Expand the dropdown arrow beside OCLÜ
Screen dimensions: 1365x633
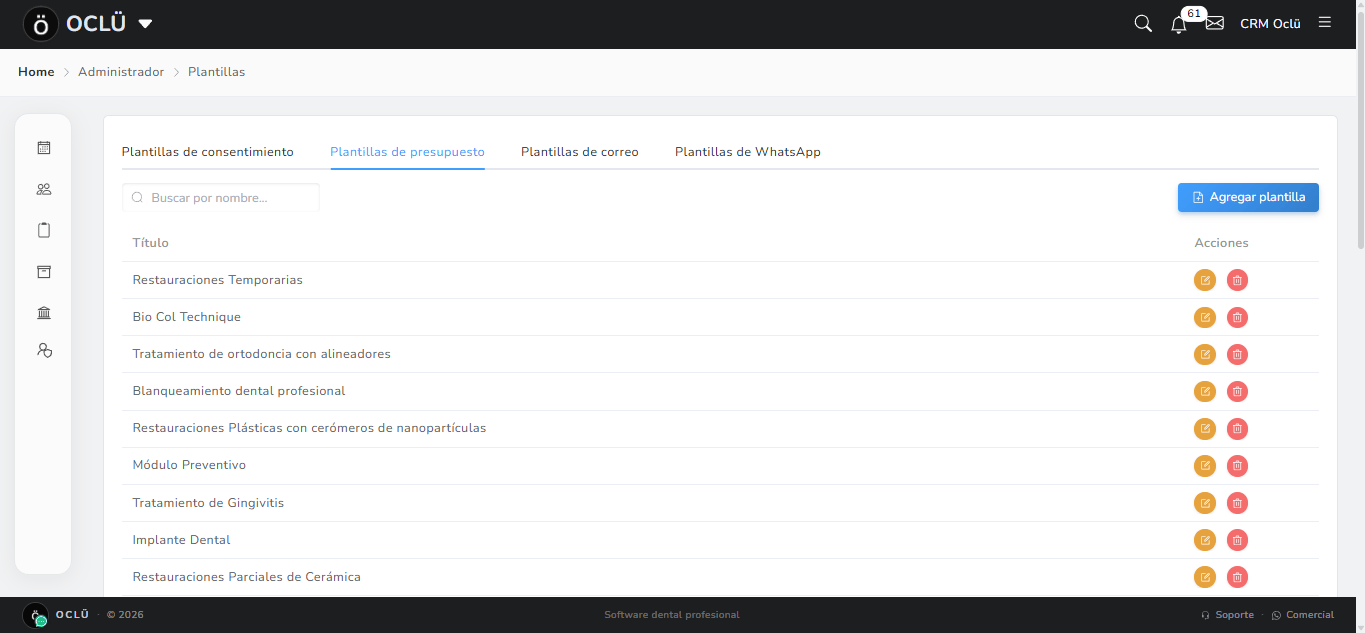(x=145, y=24)
